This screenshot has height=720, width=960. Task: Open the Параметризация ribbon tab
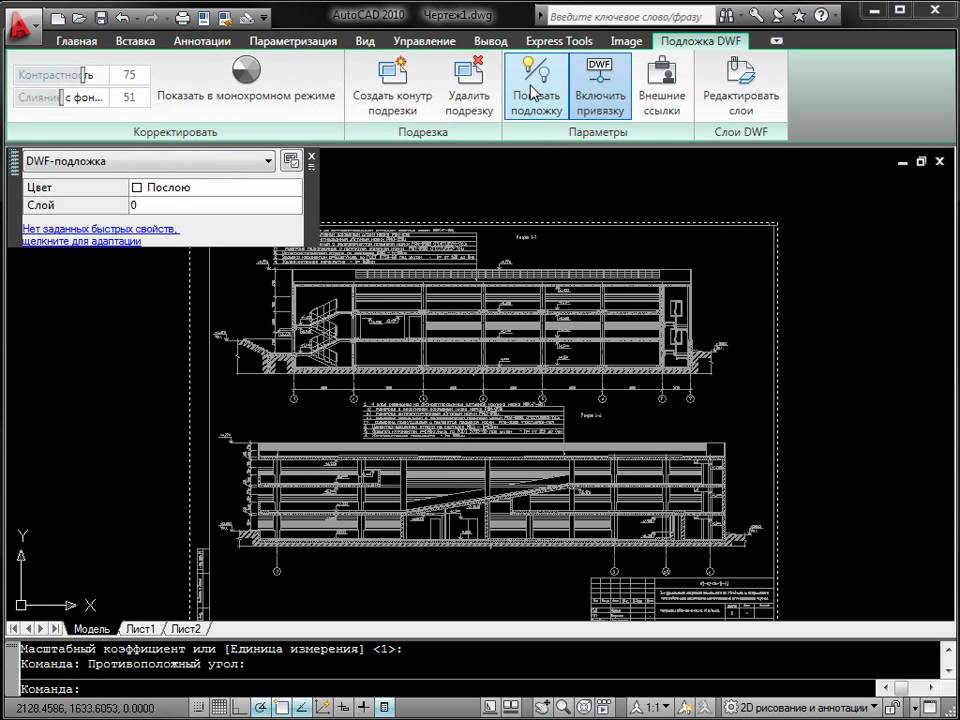point(293,41)
